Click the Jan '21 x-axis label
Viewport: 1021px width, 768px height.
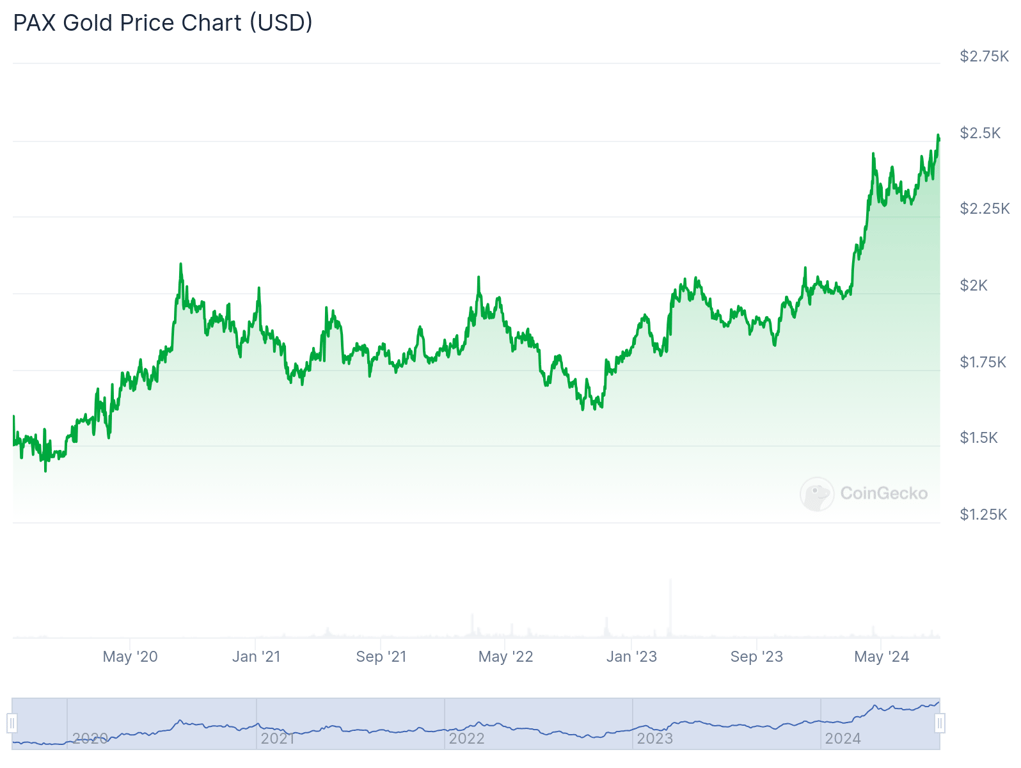256,657
